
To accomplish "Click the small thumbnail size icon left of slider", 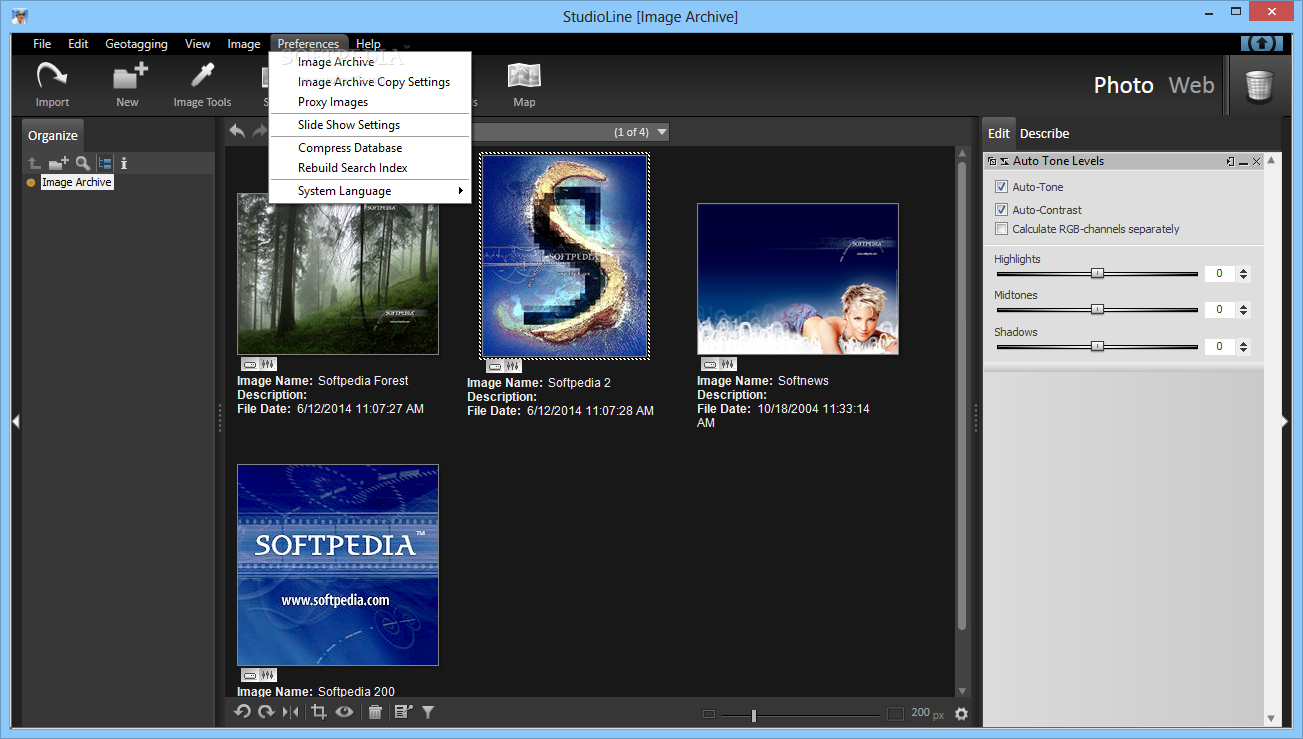I will [709, 714].
